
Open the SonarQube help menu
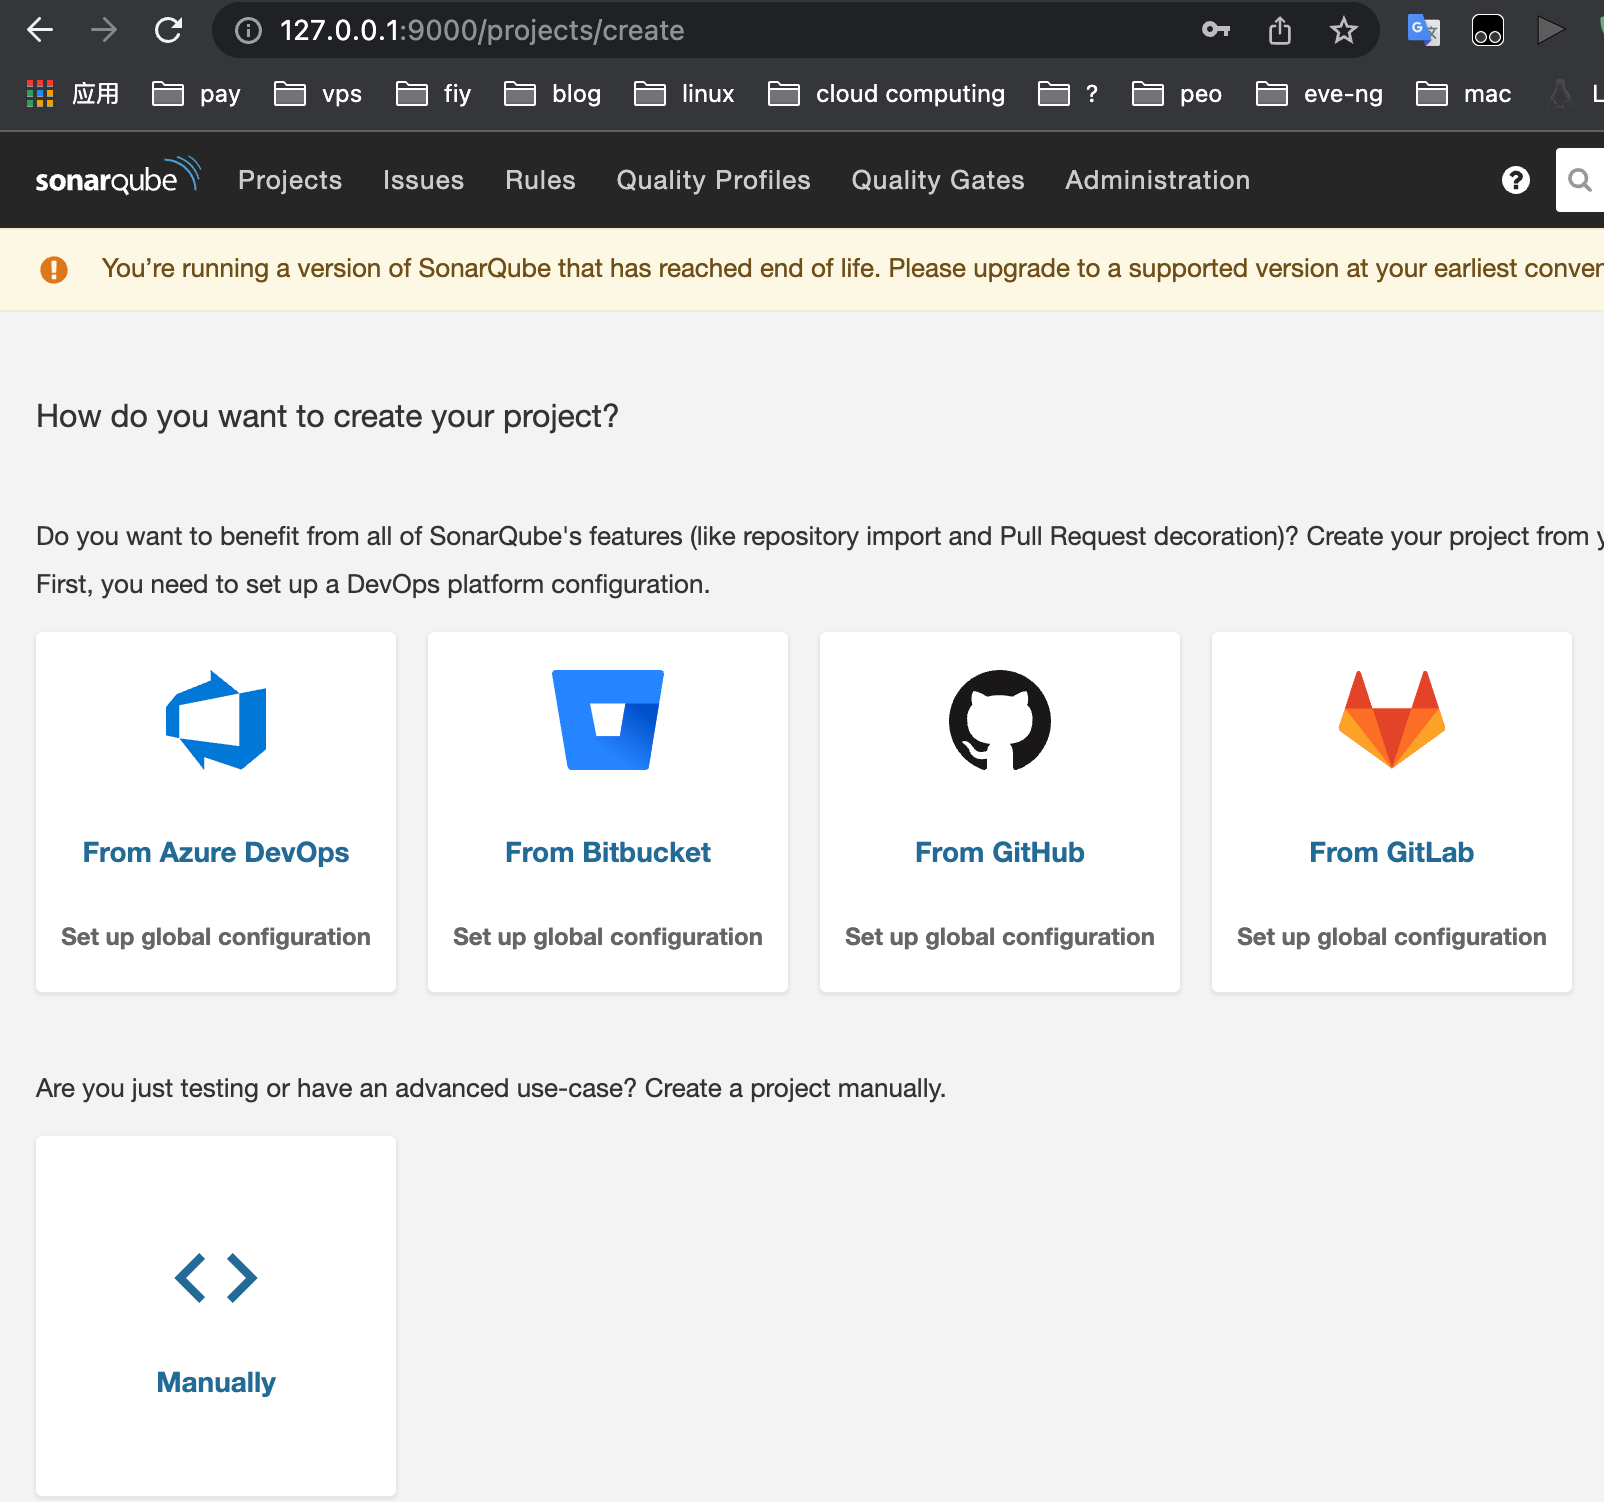pyautogui.click(x=1516, y=180)
